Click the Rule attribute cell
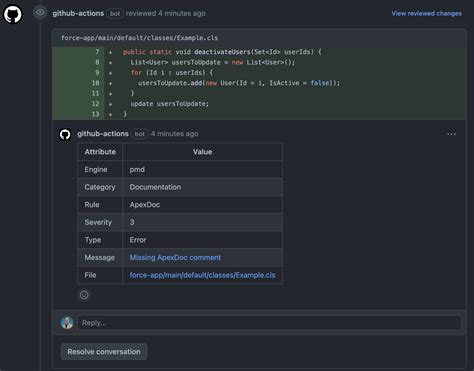Viewport: 474px width, 371px height. click(x=100, y=205)
